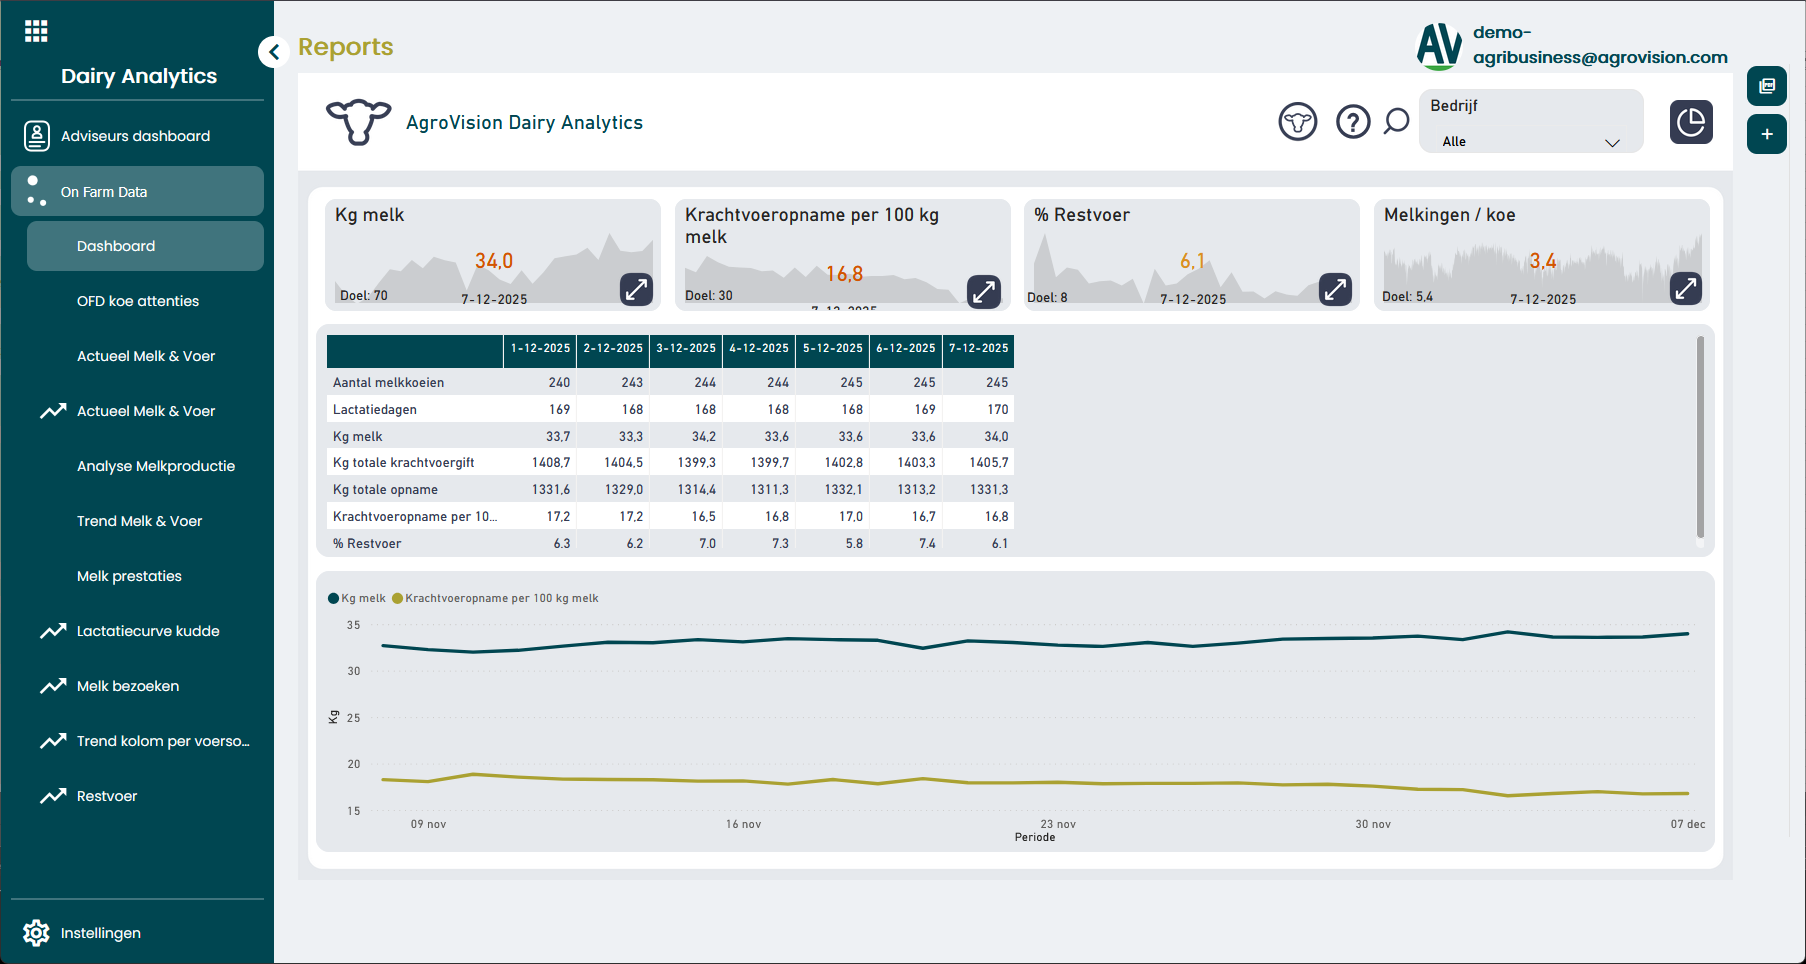Click Kg melk legend color dot
The height and width of the screenshot is (964, 1806).
[x=333, y=598]
